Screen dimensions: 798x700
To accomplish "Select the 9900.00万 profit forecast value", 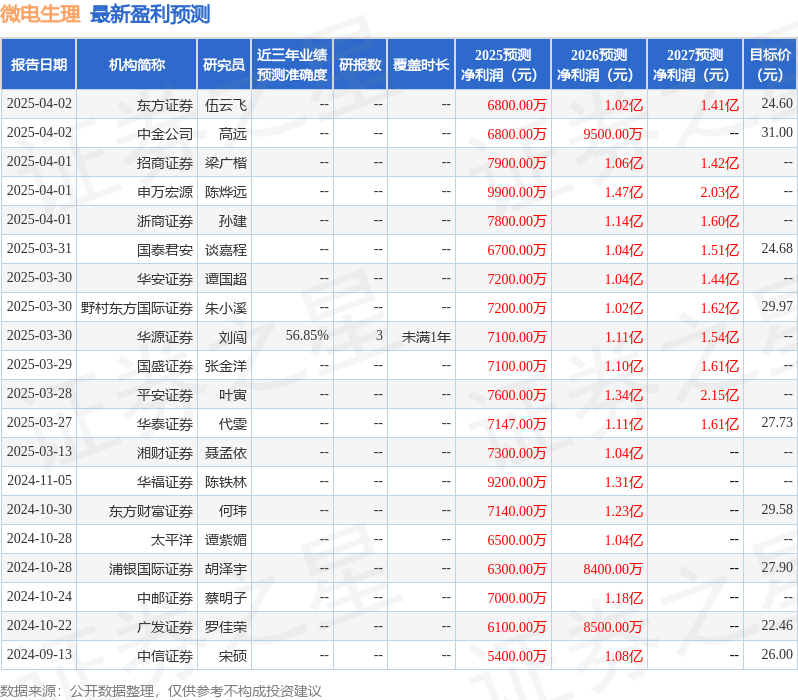I will pos(517,192).
